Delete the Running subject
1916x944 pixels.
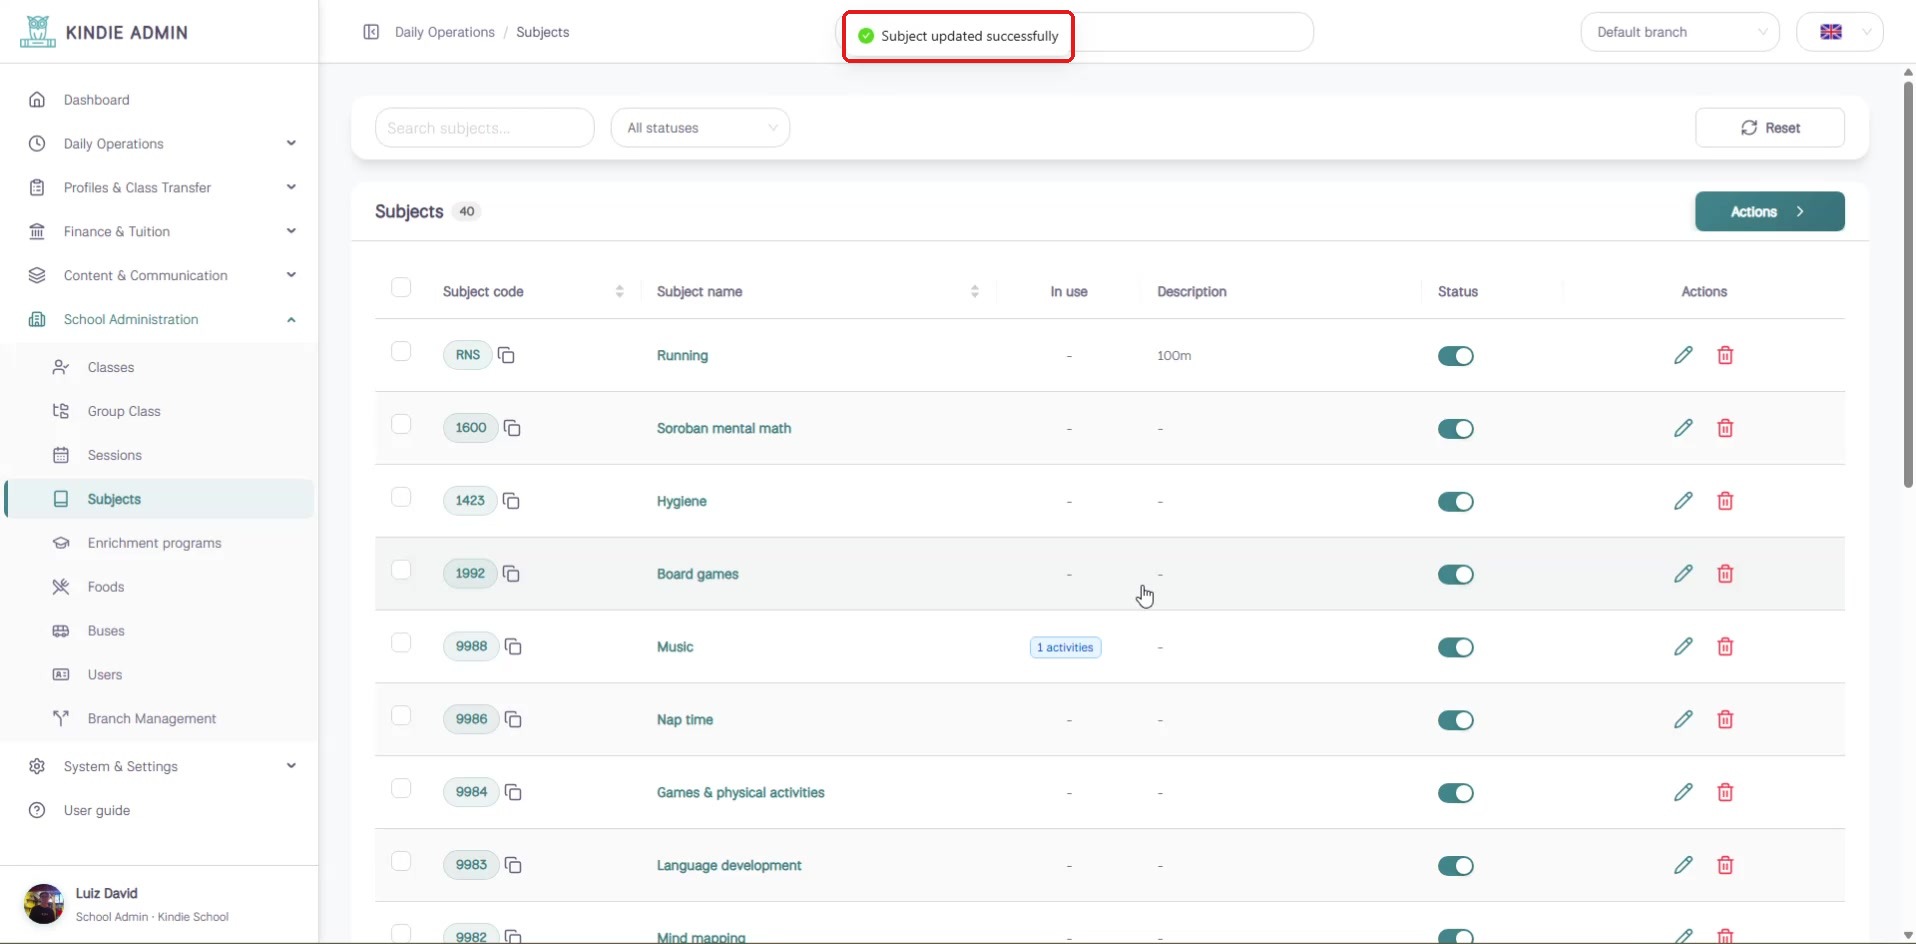pos(1725,355)
